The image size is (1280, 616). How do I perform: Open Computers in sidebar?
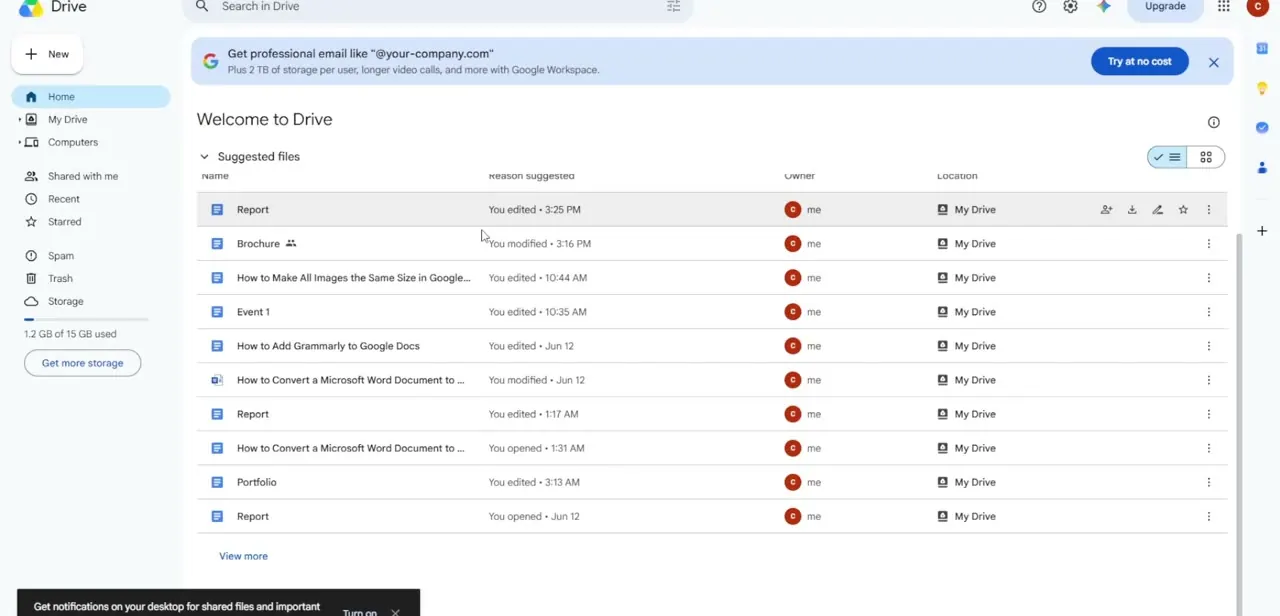pos(72,143)
